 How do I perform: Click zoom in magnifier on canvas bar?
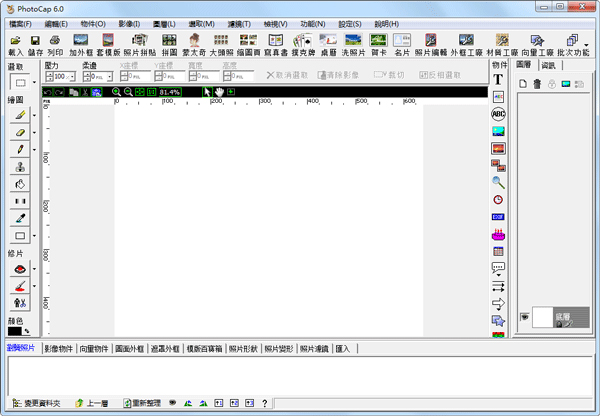click(x=116, y=92)
